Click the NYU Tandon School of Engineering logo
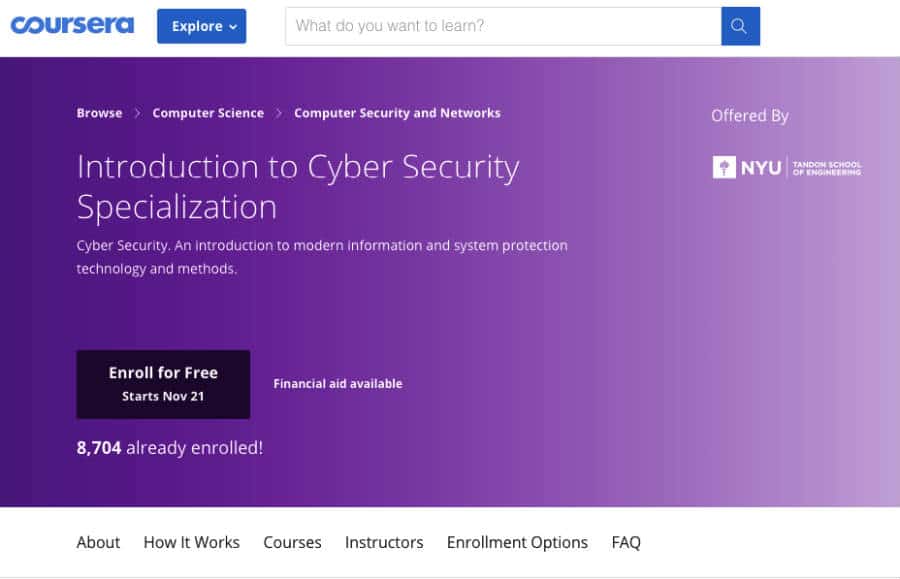The image size is (900, 579). (788, 167)
